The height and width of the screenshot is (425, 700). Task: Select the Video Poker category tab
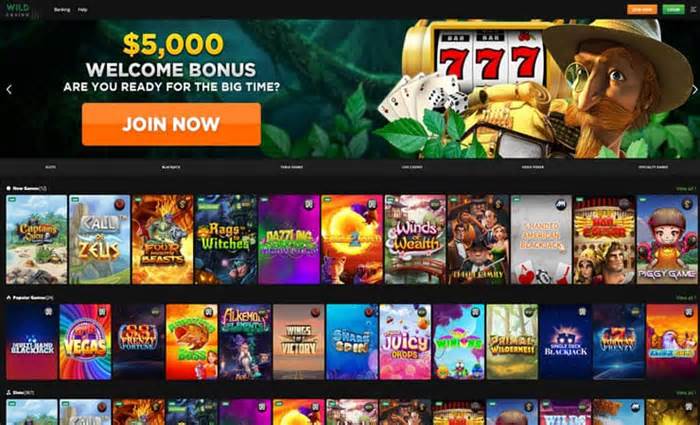(533, 167)
